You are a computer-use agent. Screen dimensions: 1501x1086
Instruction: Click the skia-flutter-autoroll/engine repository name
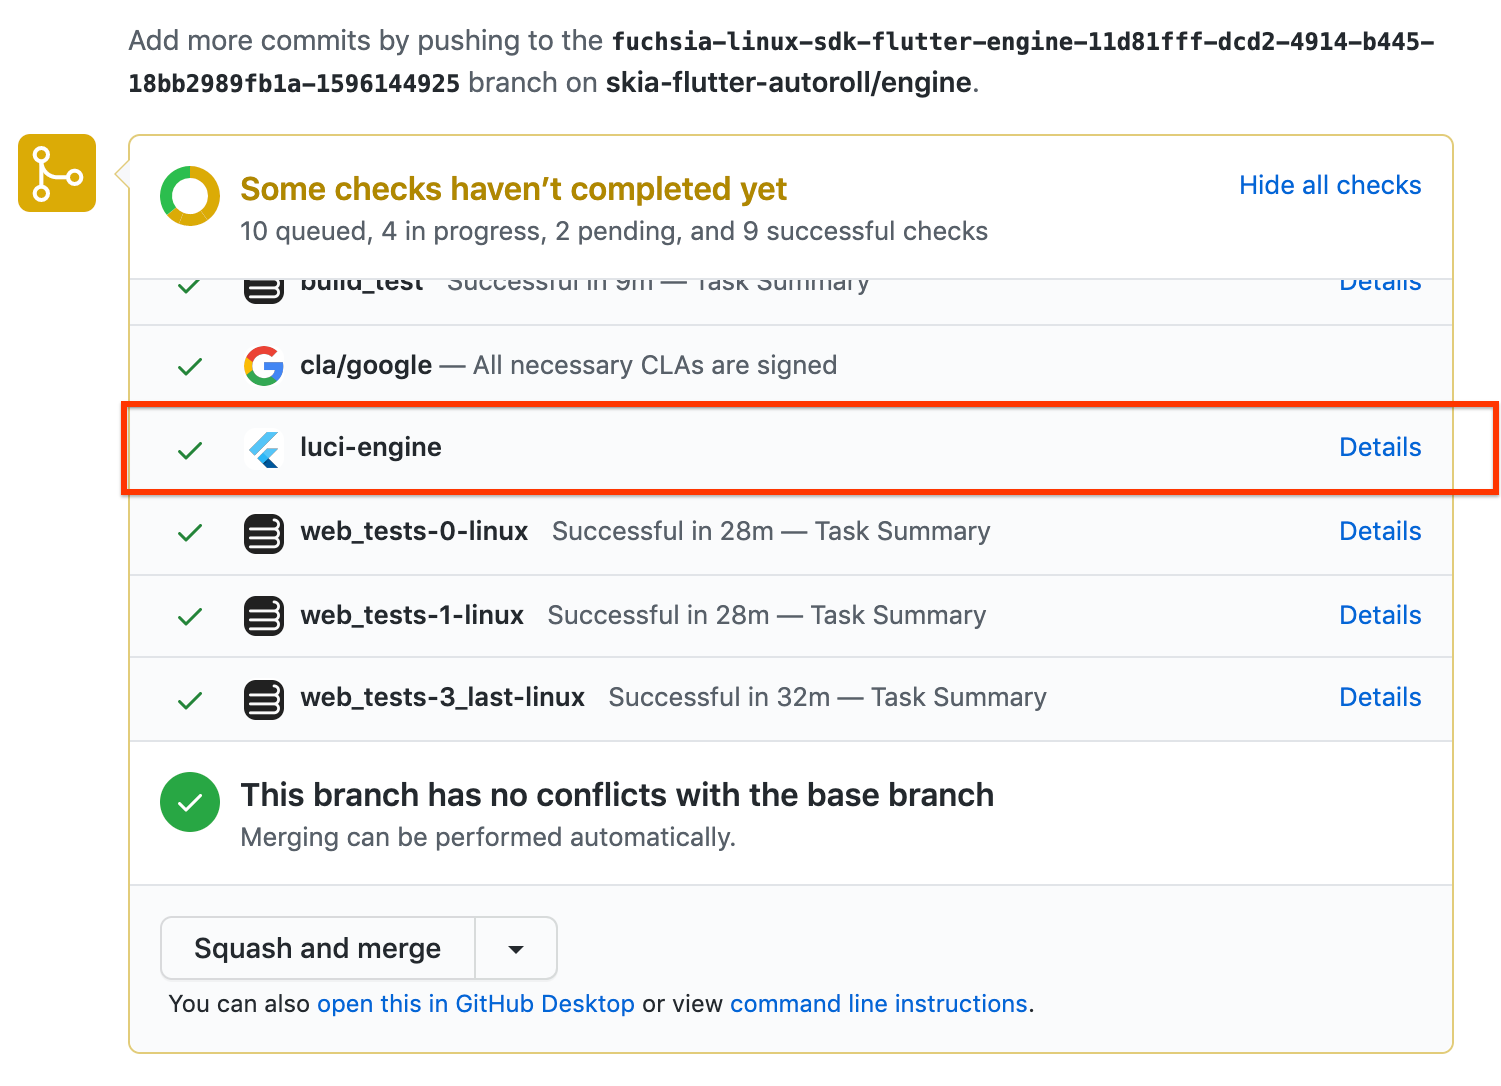(791, 82)
